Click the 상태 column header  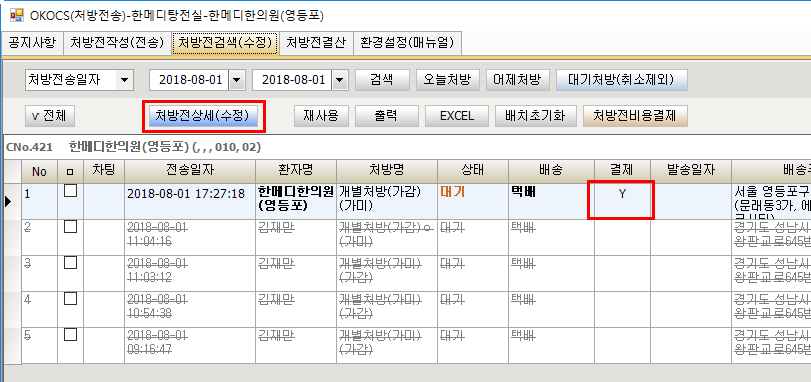[x=473, y=172]
